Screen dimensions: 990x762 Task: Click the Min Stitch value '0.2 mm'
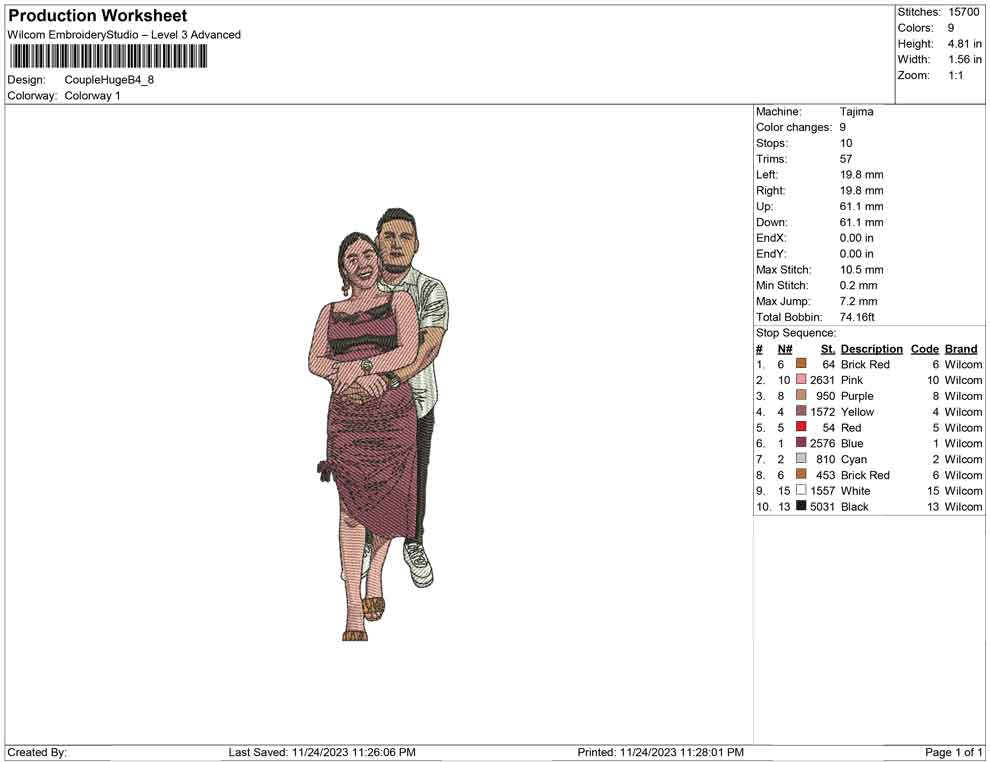[859, 285]
